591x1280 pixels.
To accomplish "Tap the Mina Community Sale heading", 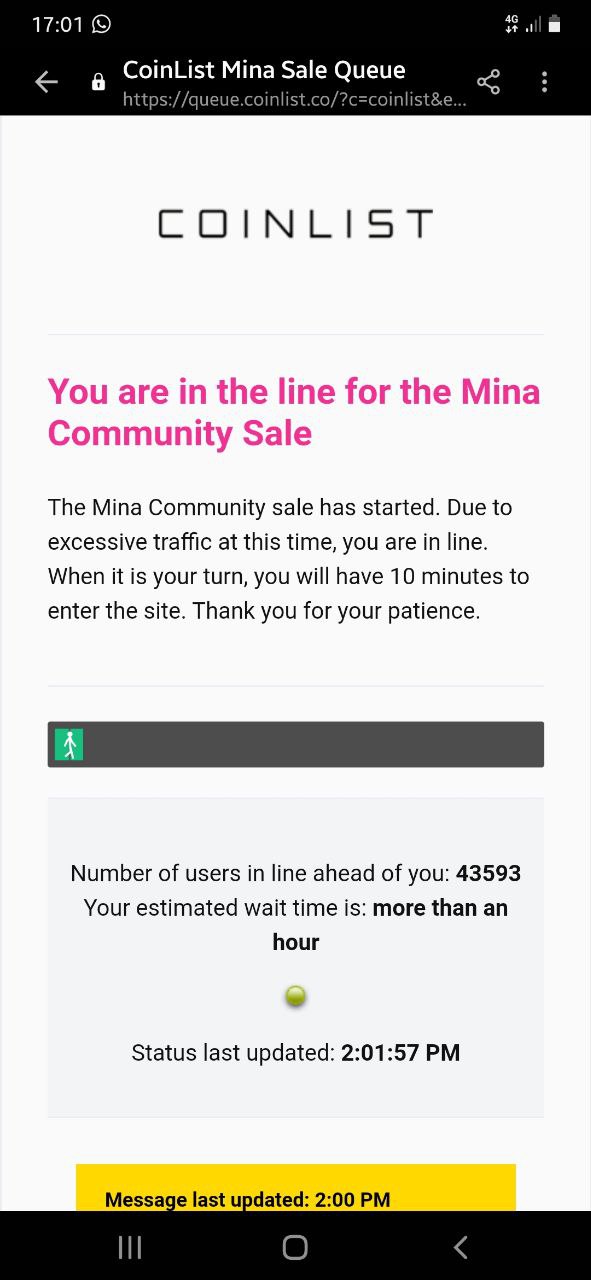I will pos(294,412).
